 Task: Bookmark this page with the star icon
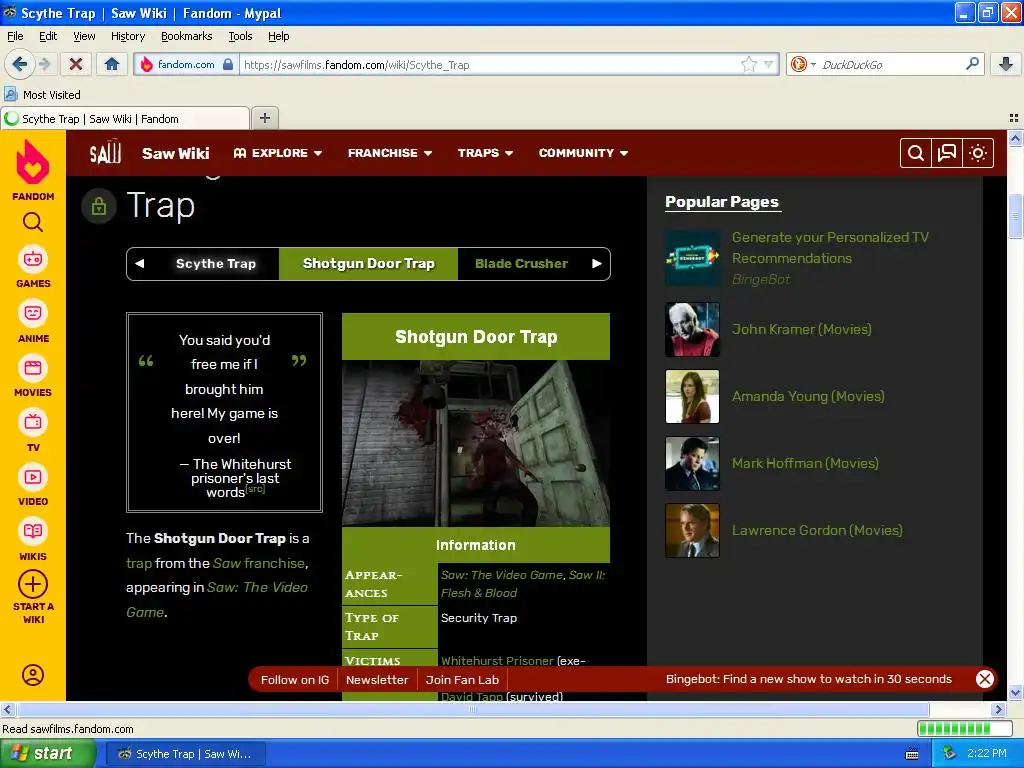click(748, 64)
